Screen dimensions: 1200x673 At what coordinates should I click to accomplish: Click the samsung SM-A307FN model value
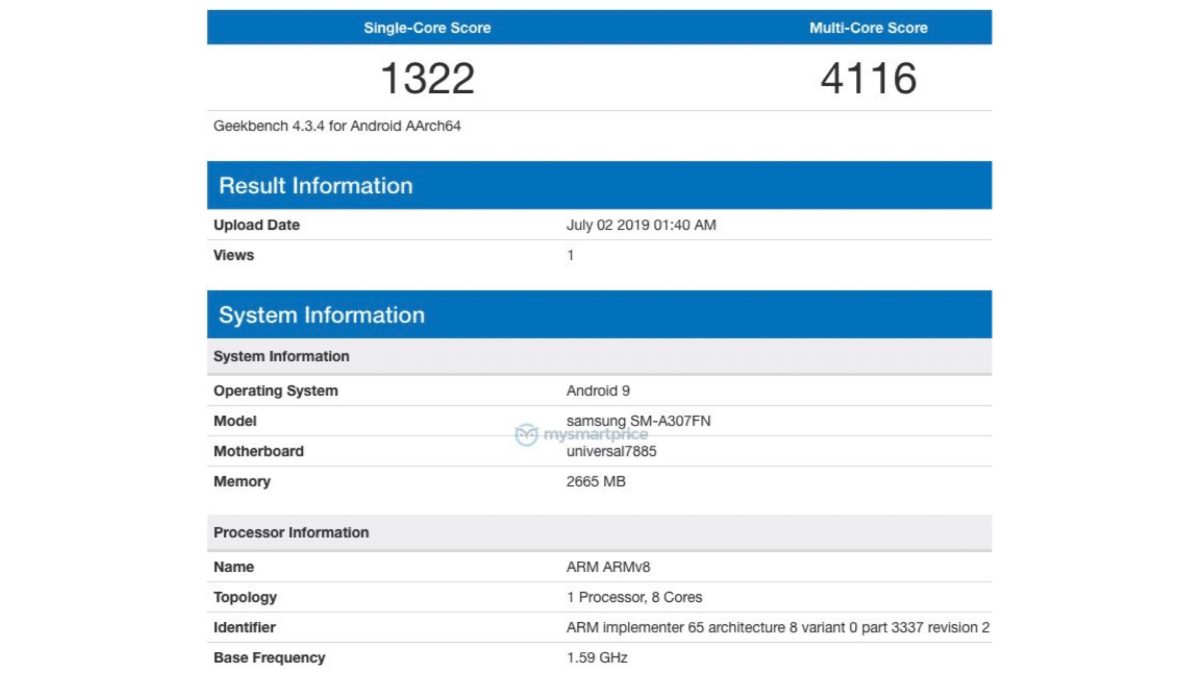pos(638,421)
